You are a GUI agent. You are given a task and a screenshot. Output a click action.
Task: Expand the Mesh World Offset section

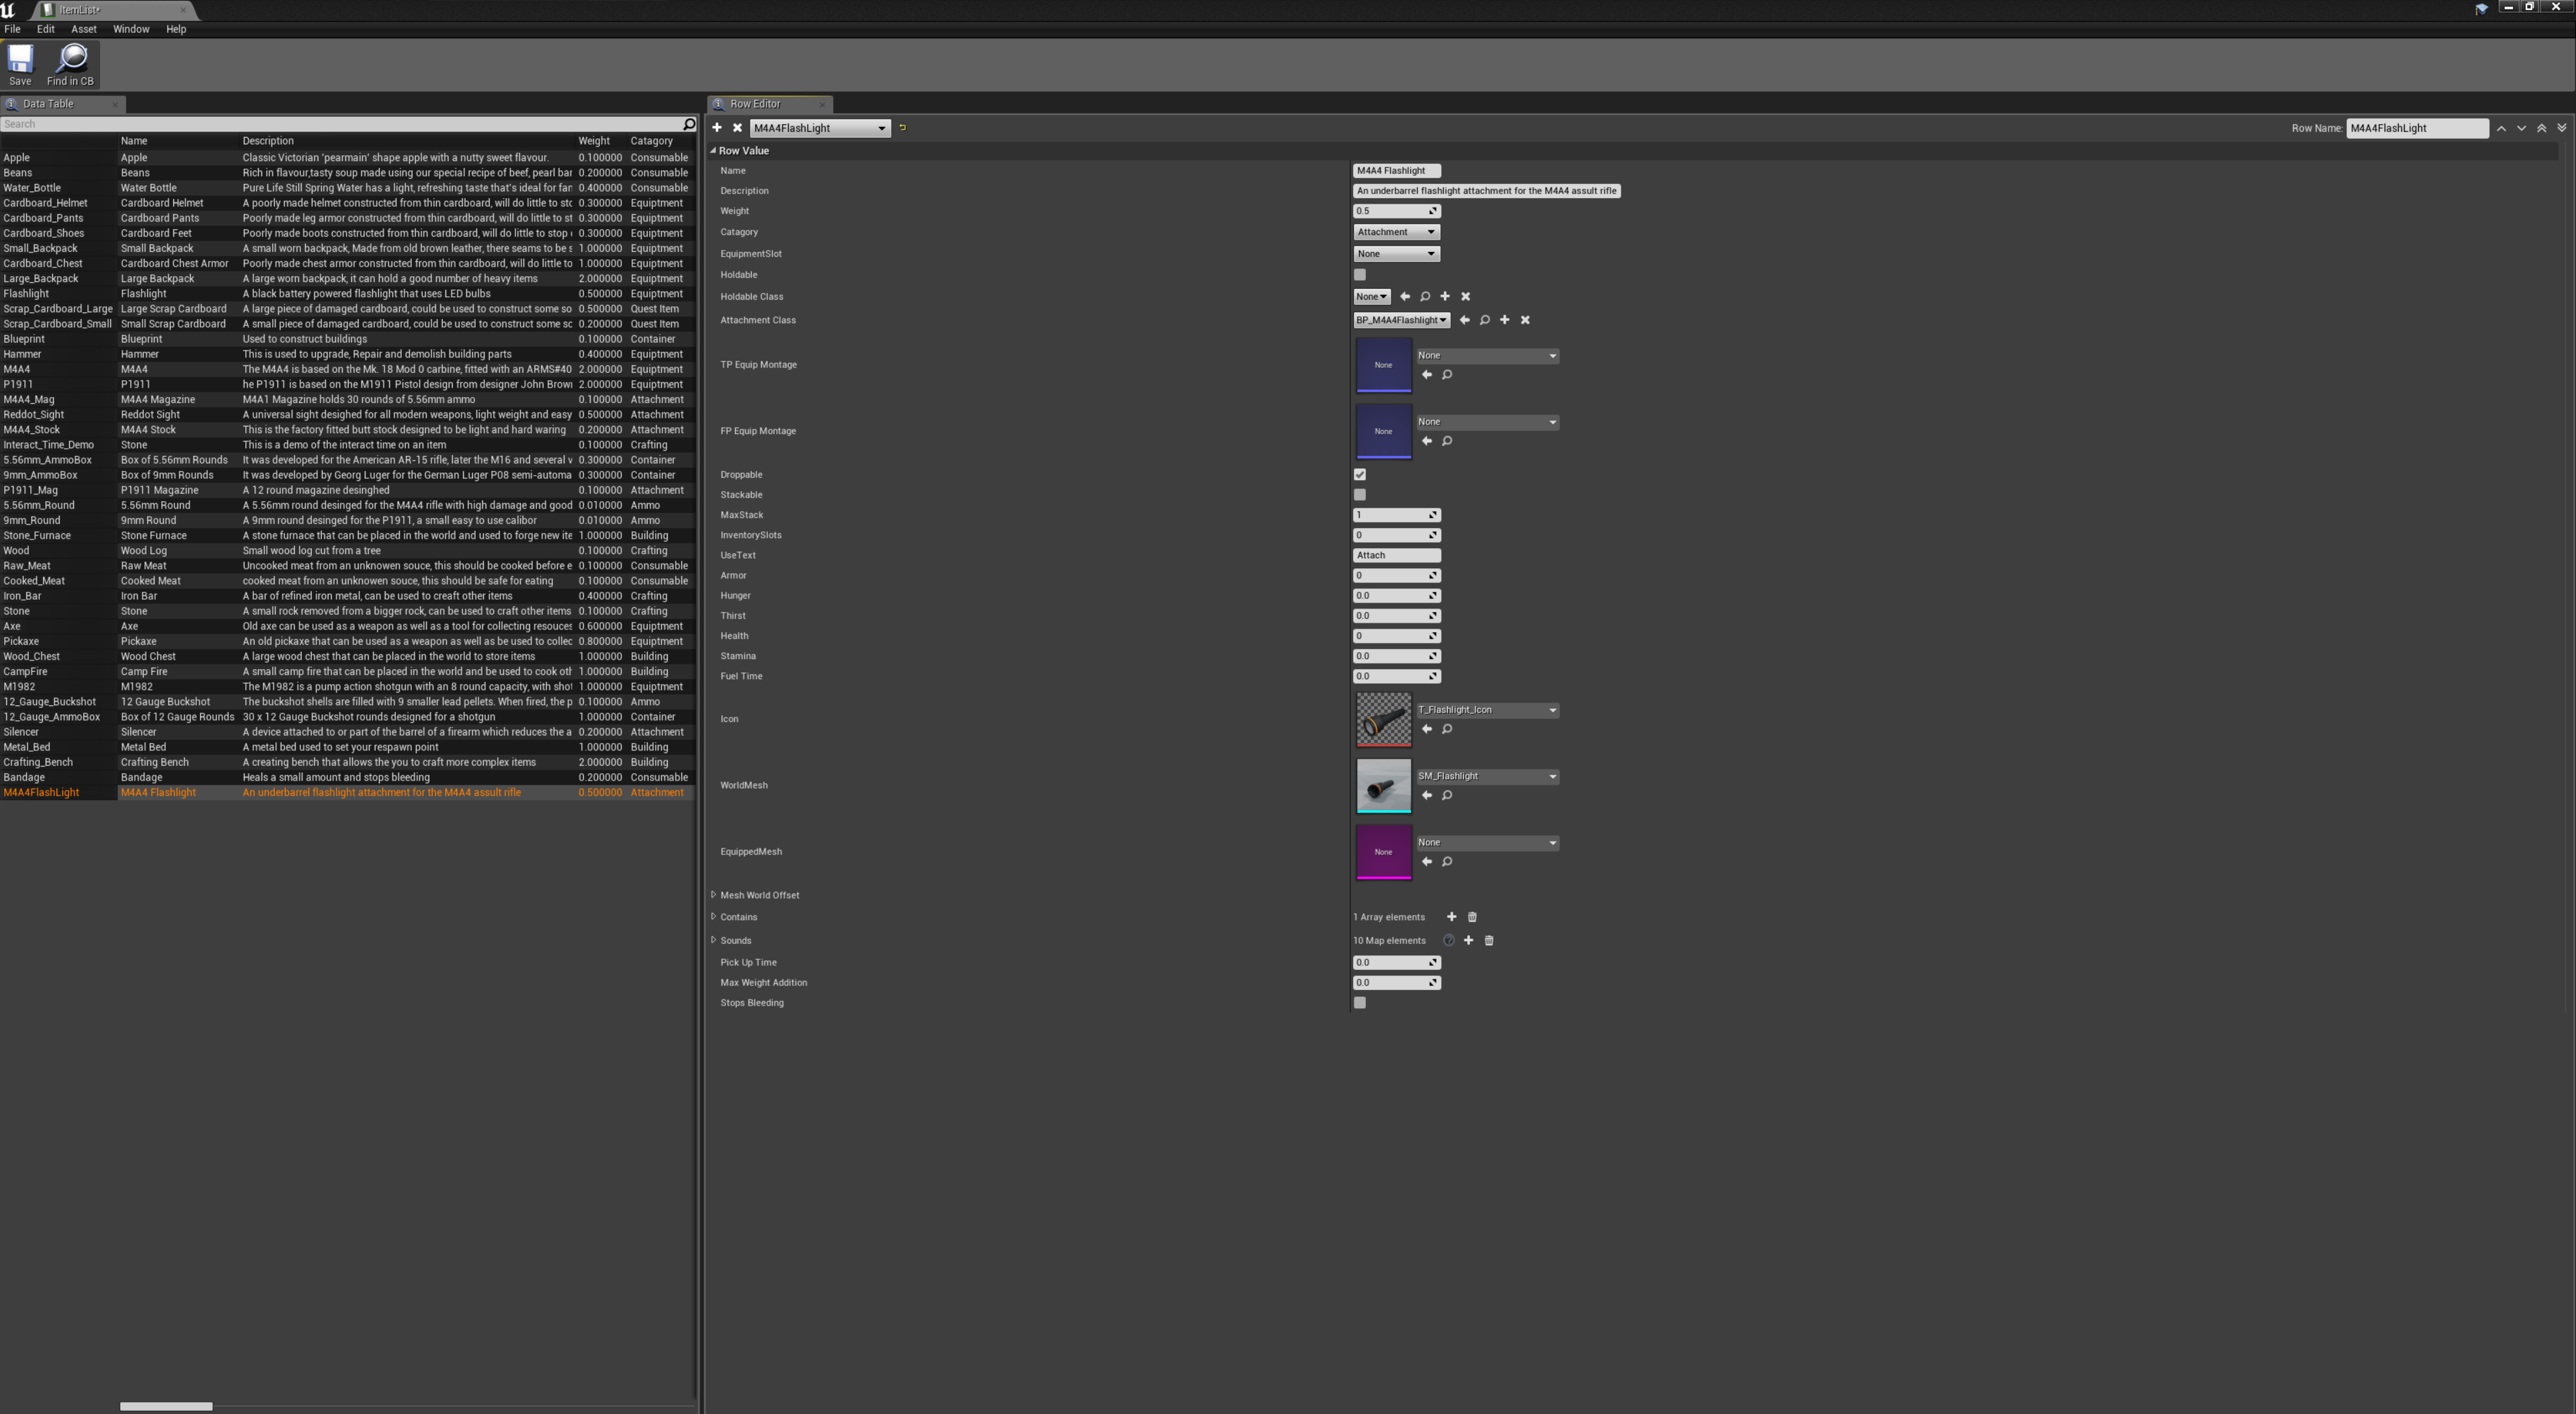[x=714, y=895]
